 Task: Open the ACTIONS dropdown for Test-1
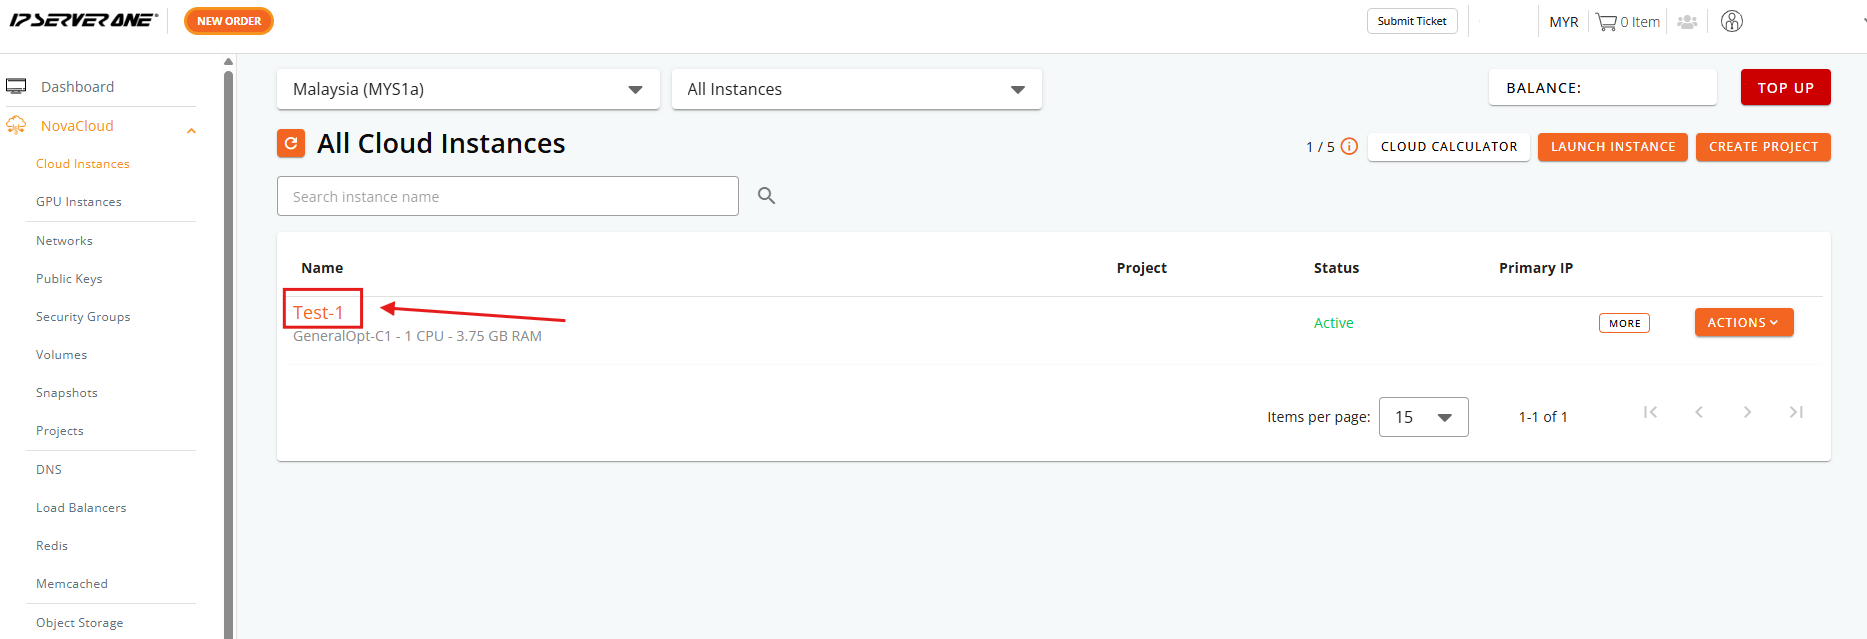pos(1744,322)
